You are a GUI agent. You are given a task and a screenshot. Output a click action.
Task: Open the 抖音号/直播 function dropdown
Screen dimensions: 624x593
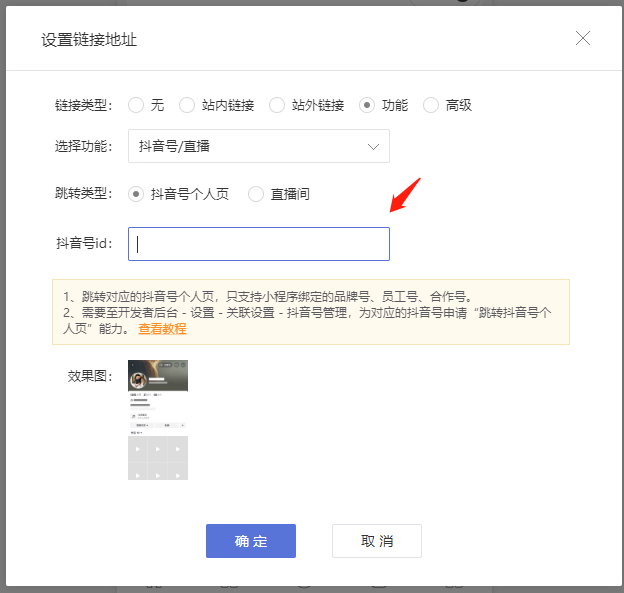[x=259, y=146]
